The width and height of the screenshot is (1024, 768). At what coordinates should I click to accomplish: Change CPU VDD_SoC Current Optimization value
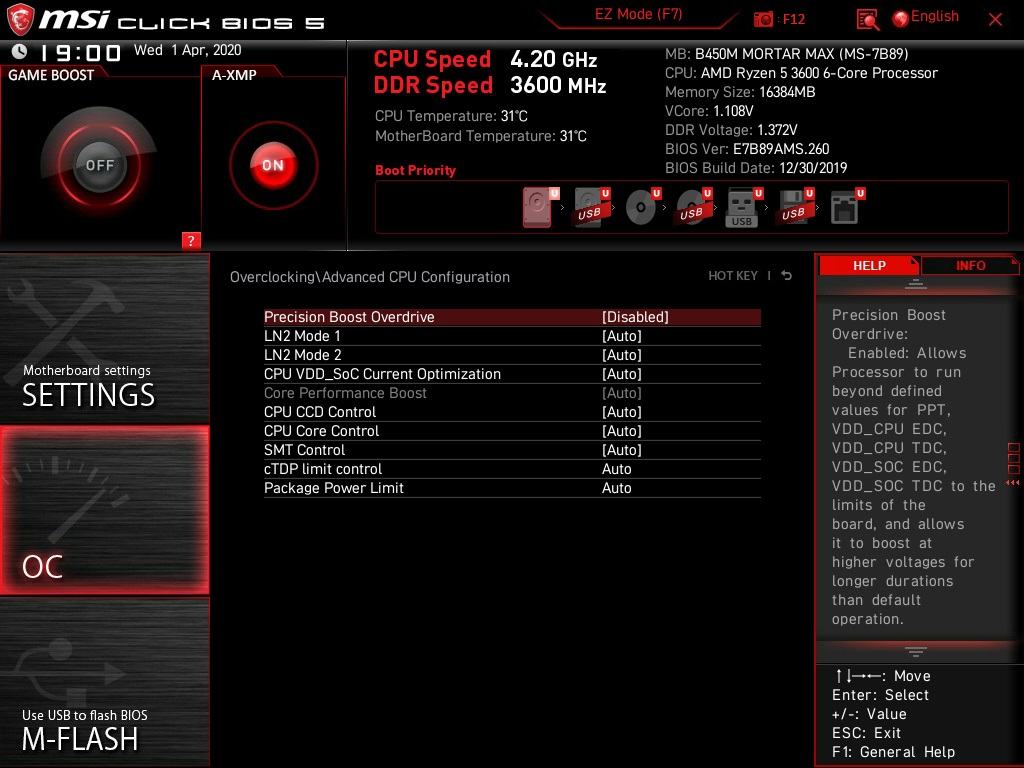coord(622,374)
